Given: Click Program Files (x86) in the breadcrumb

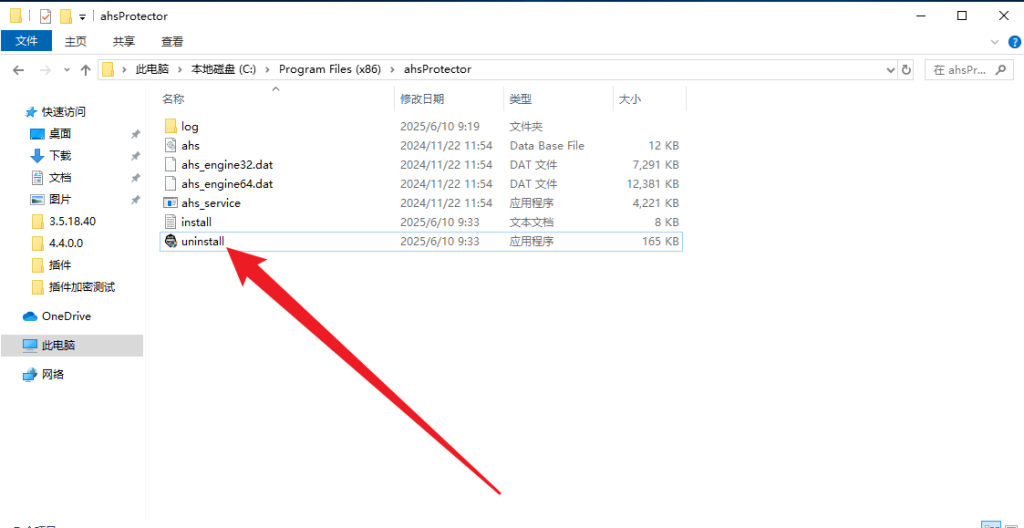Looking at the screenshot, I should (329, 70).
